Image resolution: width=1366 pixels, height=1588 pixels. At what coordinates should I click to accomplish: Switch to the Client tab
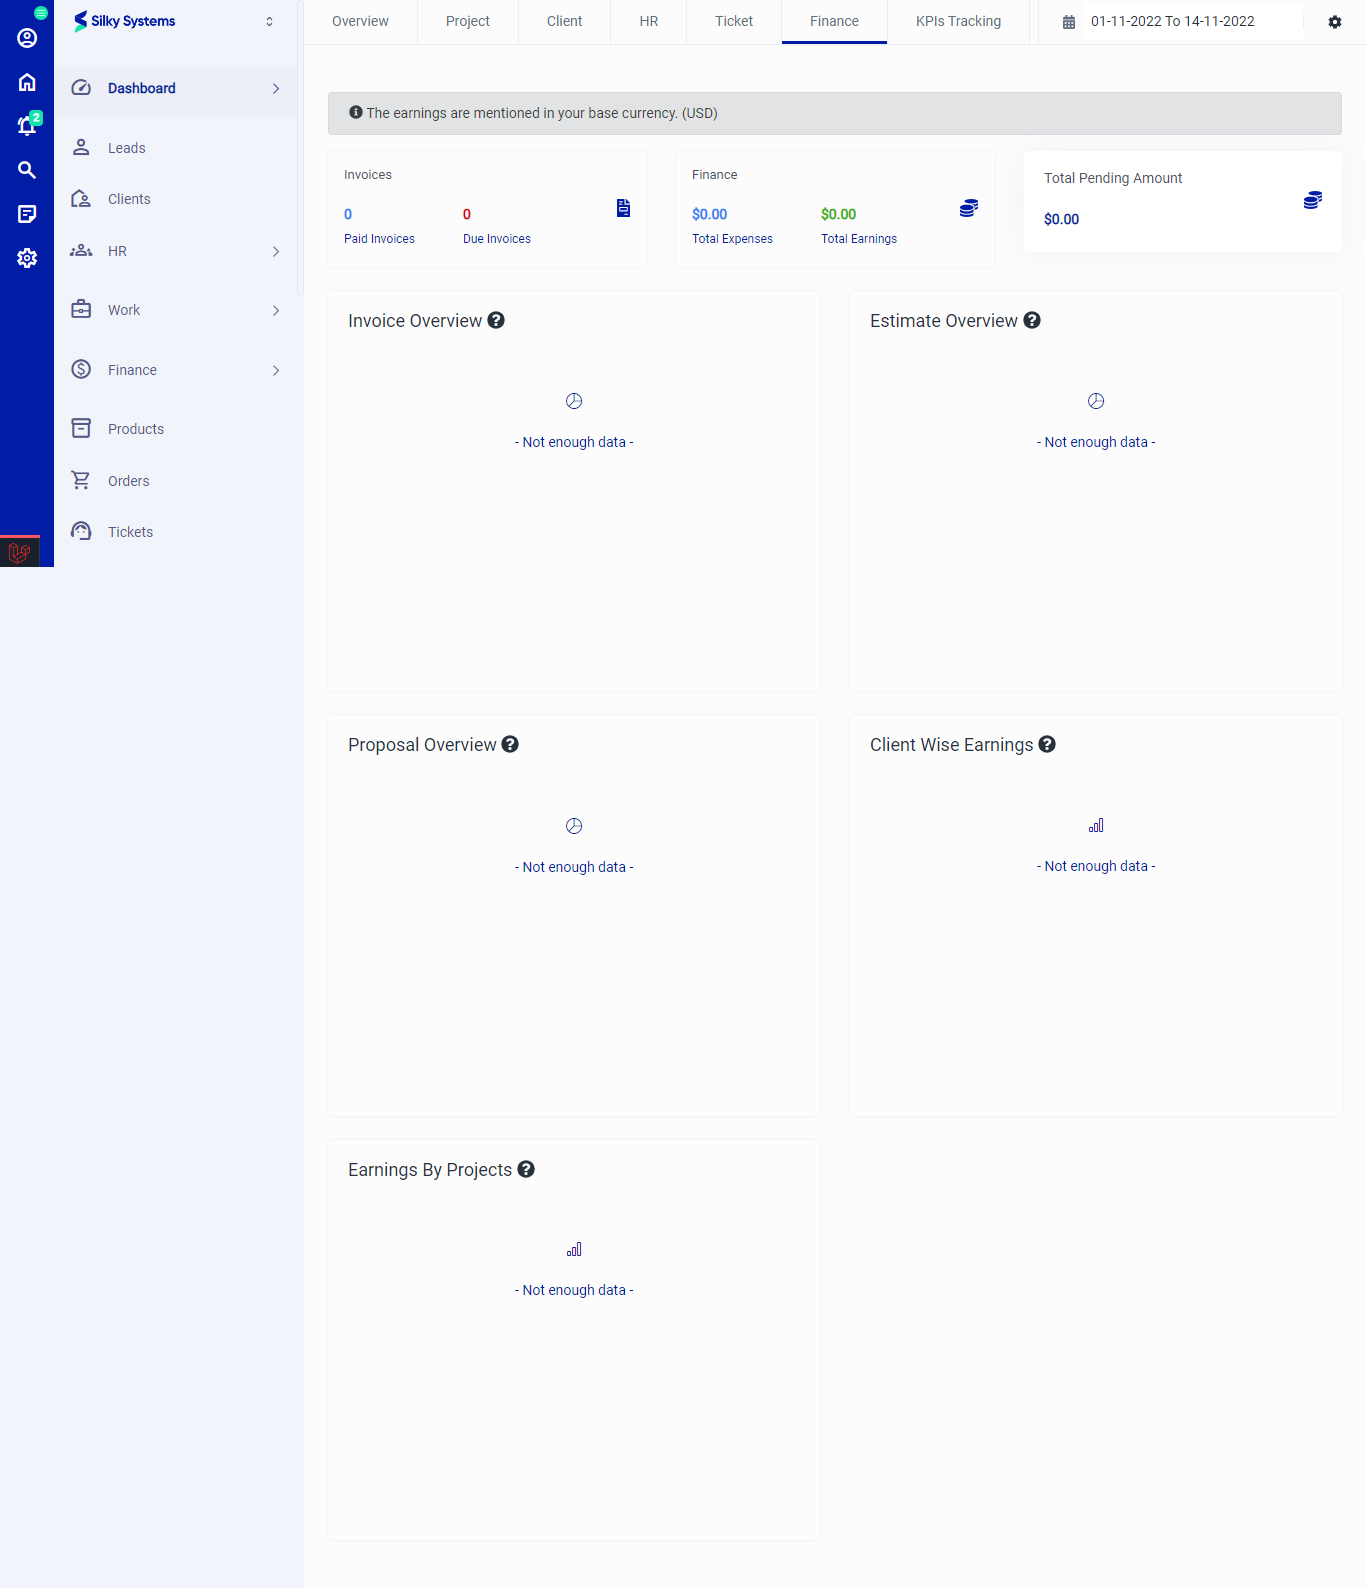pos(564,21)
